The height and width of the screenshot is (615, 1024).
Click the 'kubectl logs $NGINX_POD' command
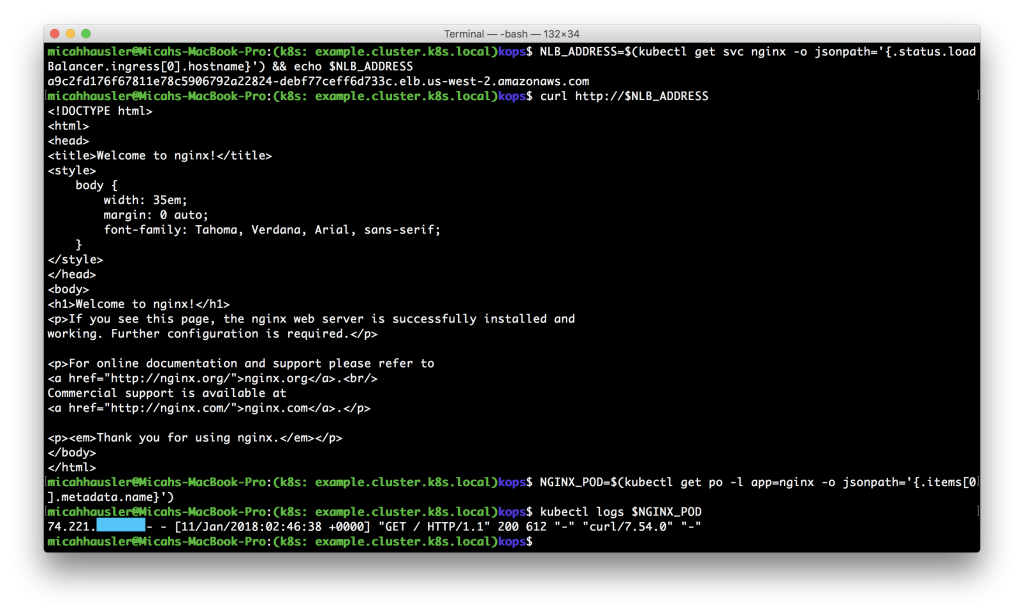point(620,512)
